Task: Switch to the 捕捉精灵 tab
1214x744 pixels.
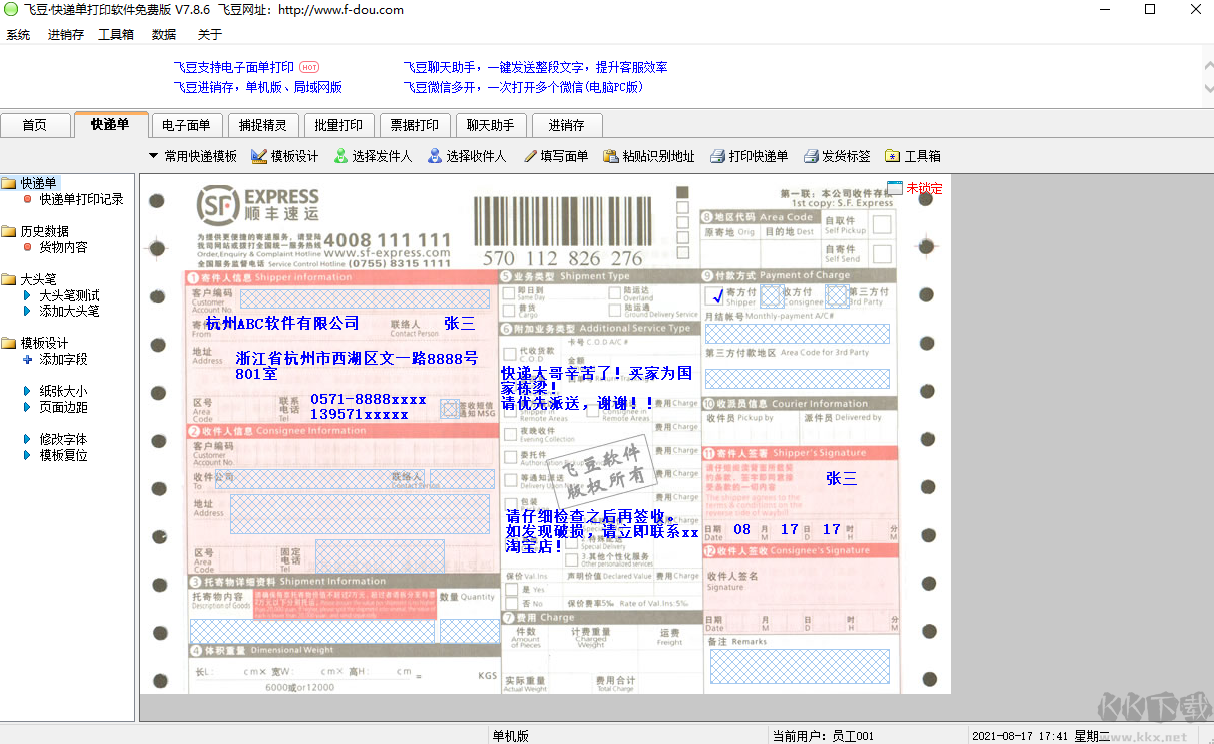Action: pos(263,125)
